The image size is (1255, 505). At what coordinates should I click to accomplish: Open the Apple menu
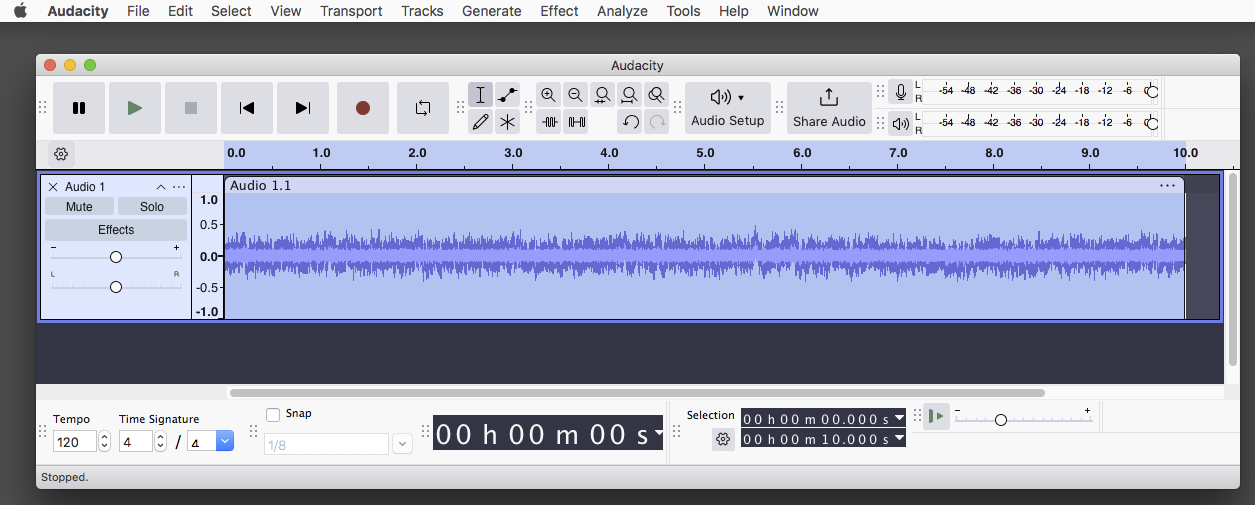point(20,11)
